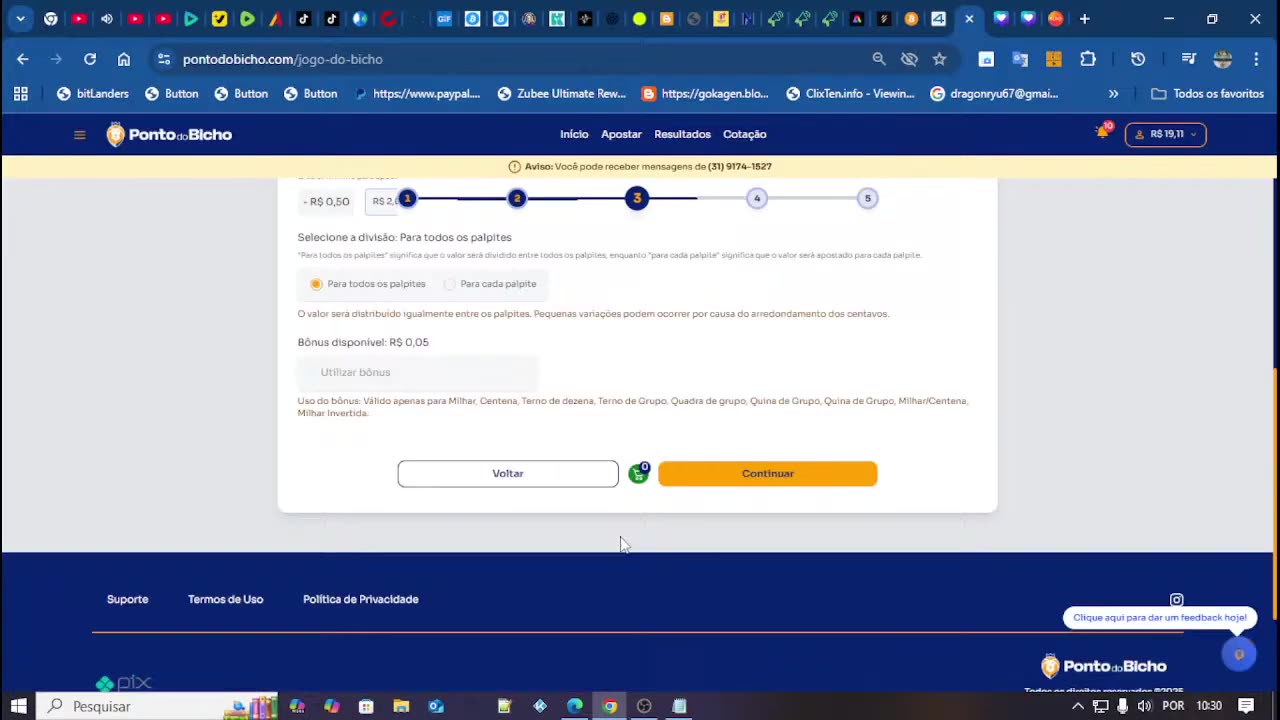Decrease bet with '- R$ 0,50' button

[328, 201]
